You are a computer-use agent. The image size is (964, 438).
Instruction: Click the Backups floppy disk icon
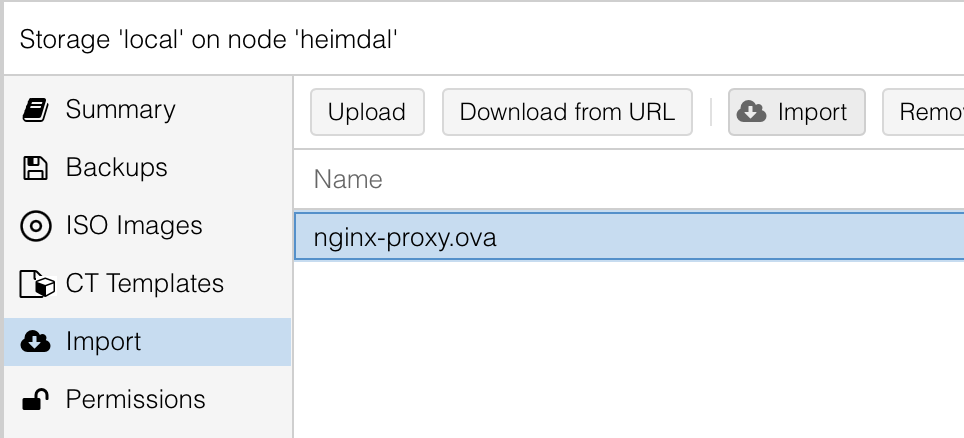click(x=35, y=168)
